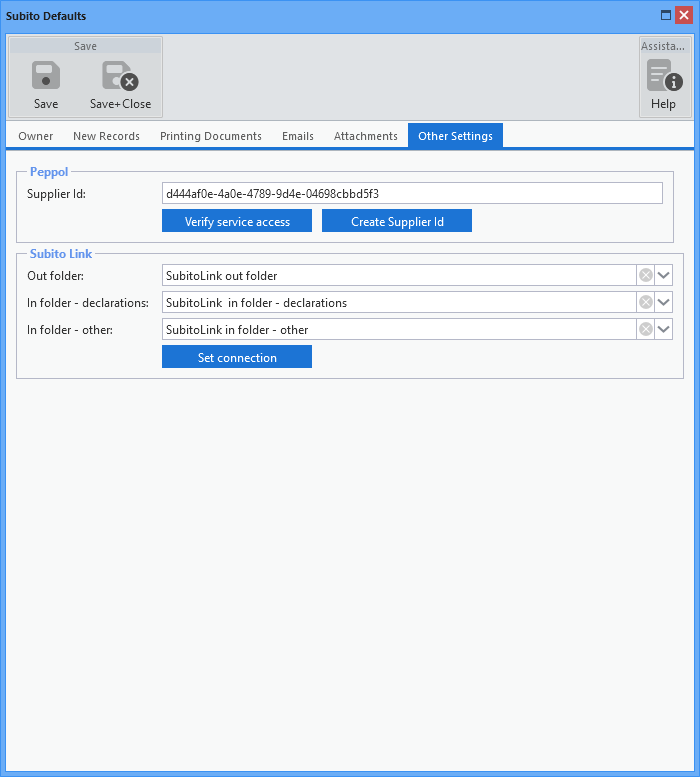Clear the Out folder field
This screenshot has height=777, width=700.
[x=646, y=275]
